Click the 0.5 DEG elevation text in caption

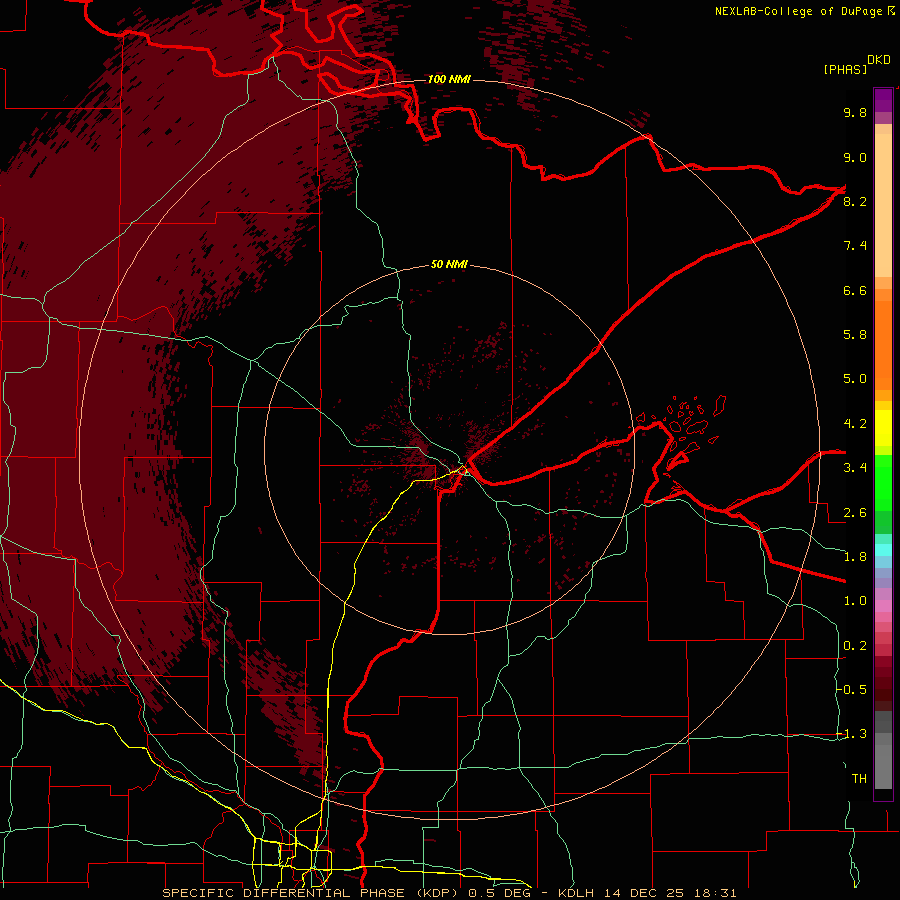(499, 893)
